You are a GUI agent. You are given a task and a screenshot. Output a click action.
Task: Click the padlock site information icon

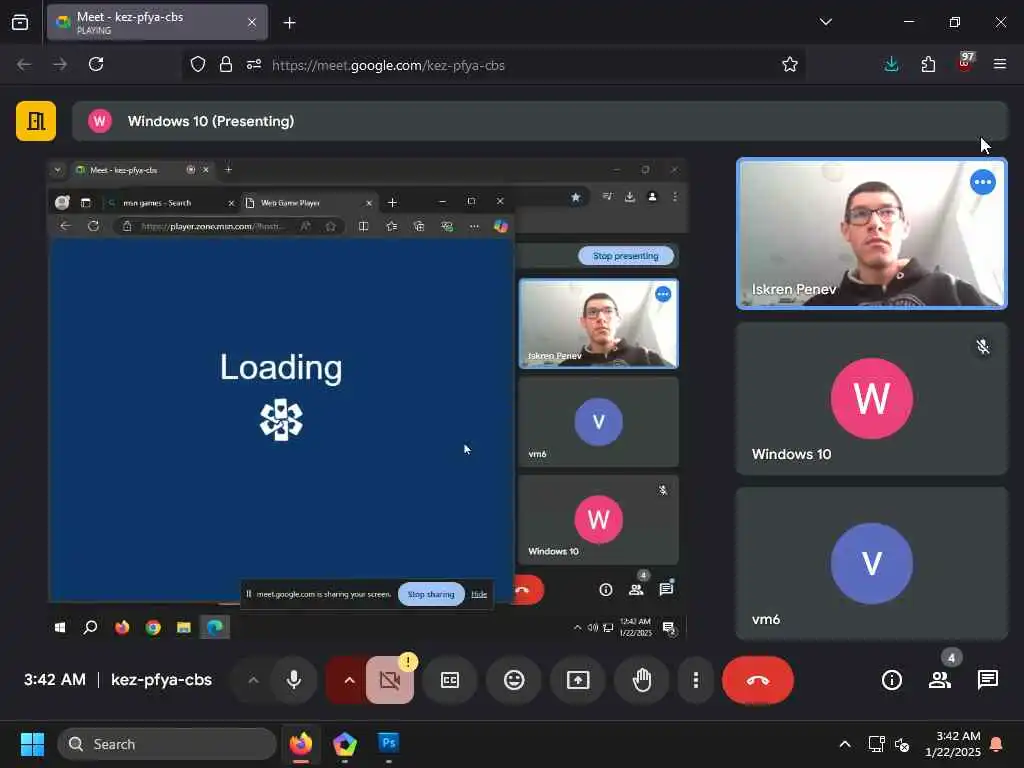(x=226, y=64)
